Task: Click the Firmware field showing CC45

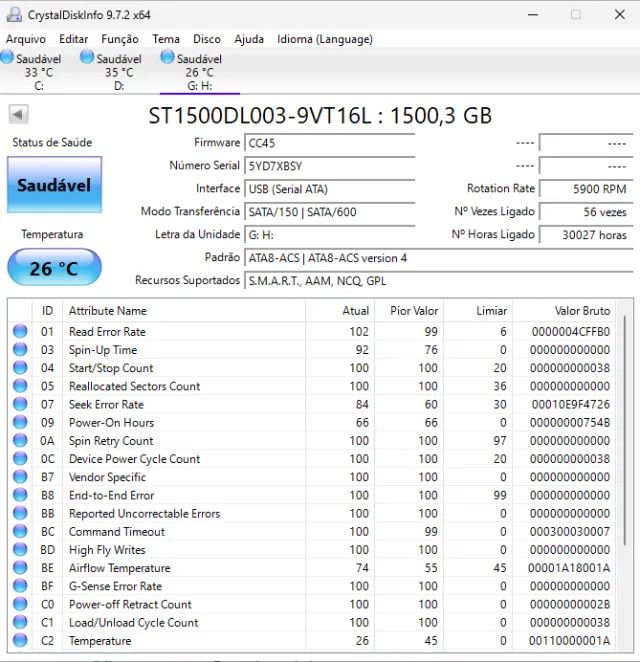Action: pos(330,143)
